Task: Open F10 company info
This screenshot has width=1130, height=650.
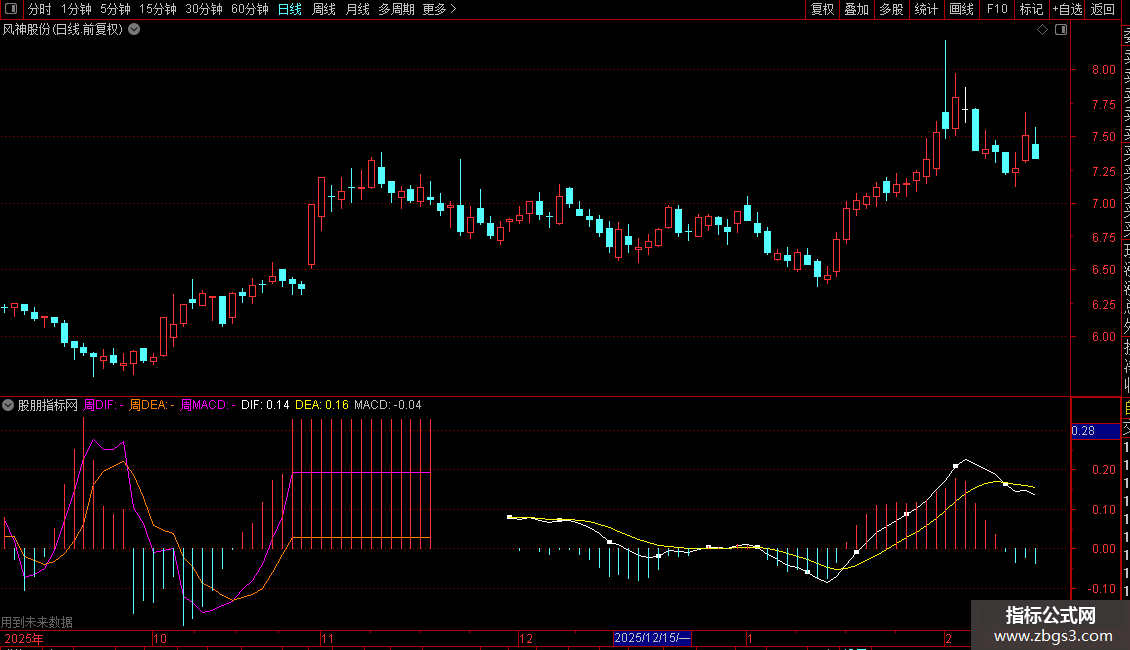Action: click(x=997, y=9)
